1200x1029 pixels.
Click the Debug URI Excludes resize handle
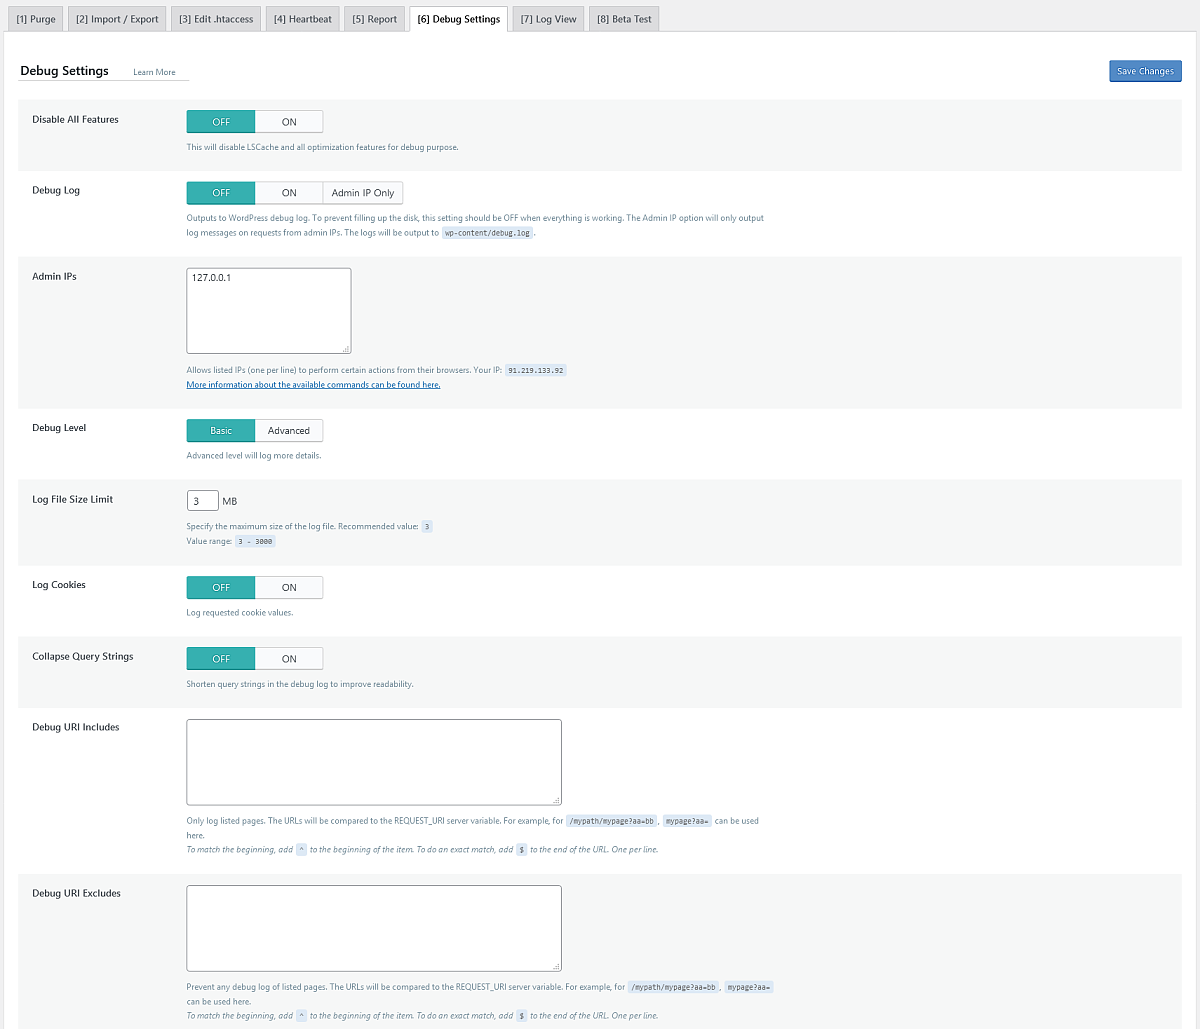click(x=557, y=966)
